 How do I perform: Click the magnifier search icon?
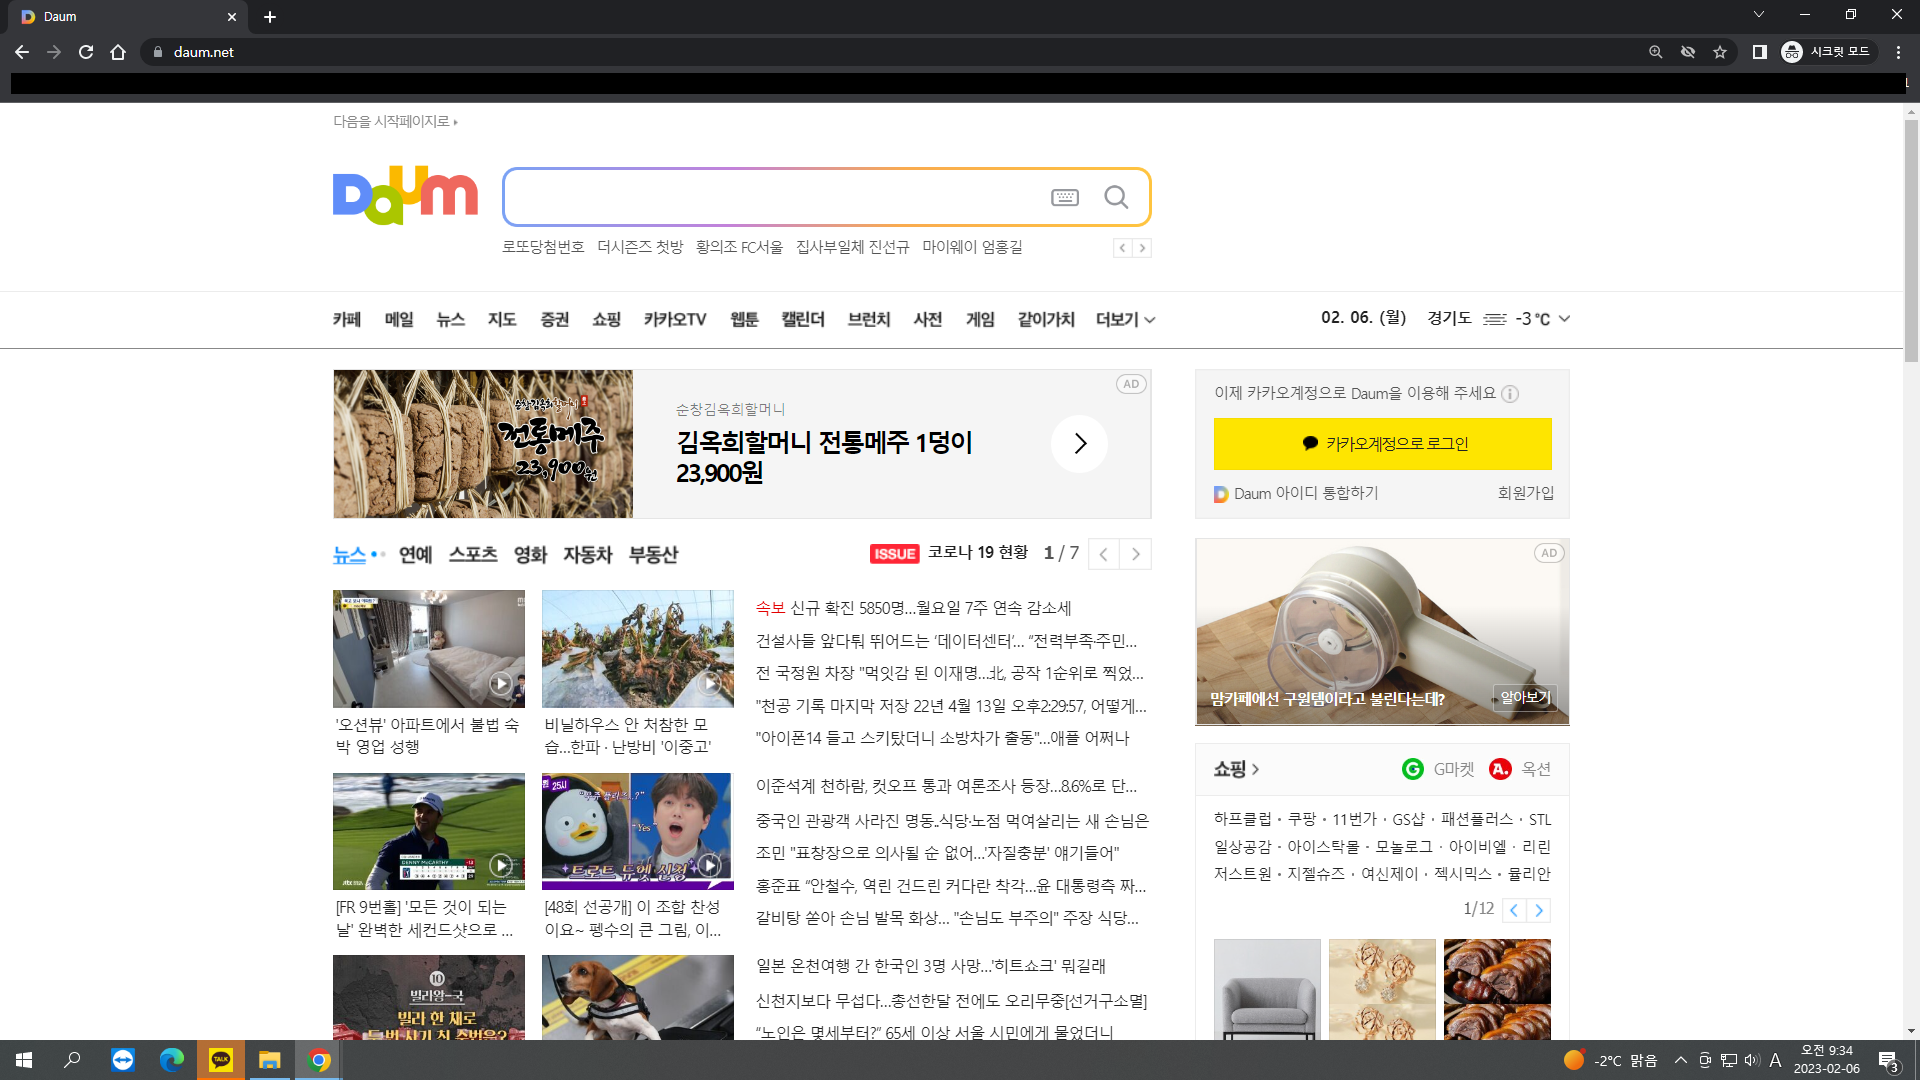tap(1116, 198)
